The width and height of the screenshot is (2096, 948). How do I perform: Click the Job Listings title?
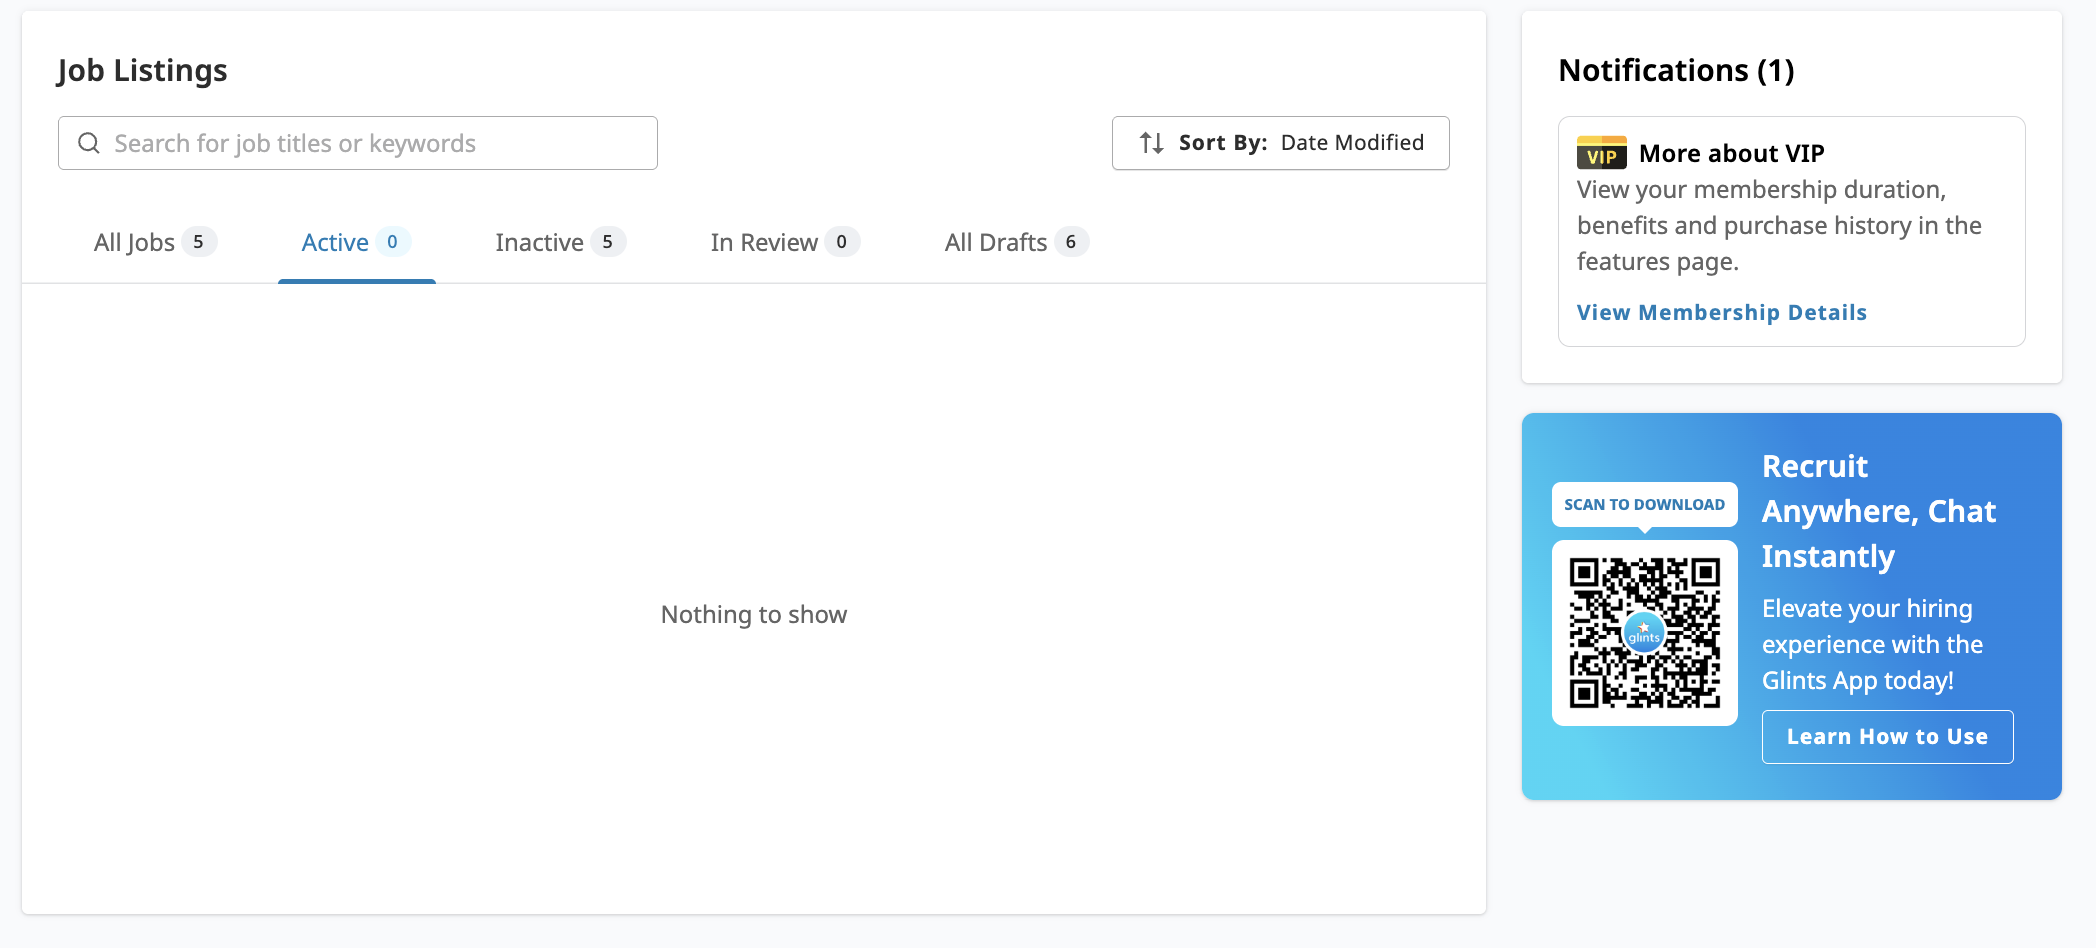[142, 70]
